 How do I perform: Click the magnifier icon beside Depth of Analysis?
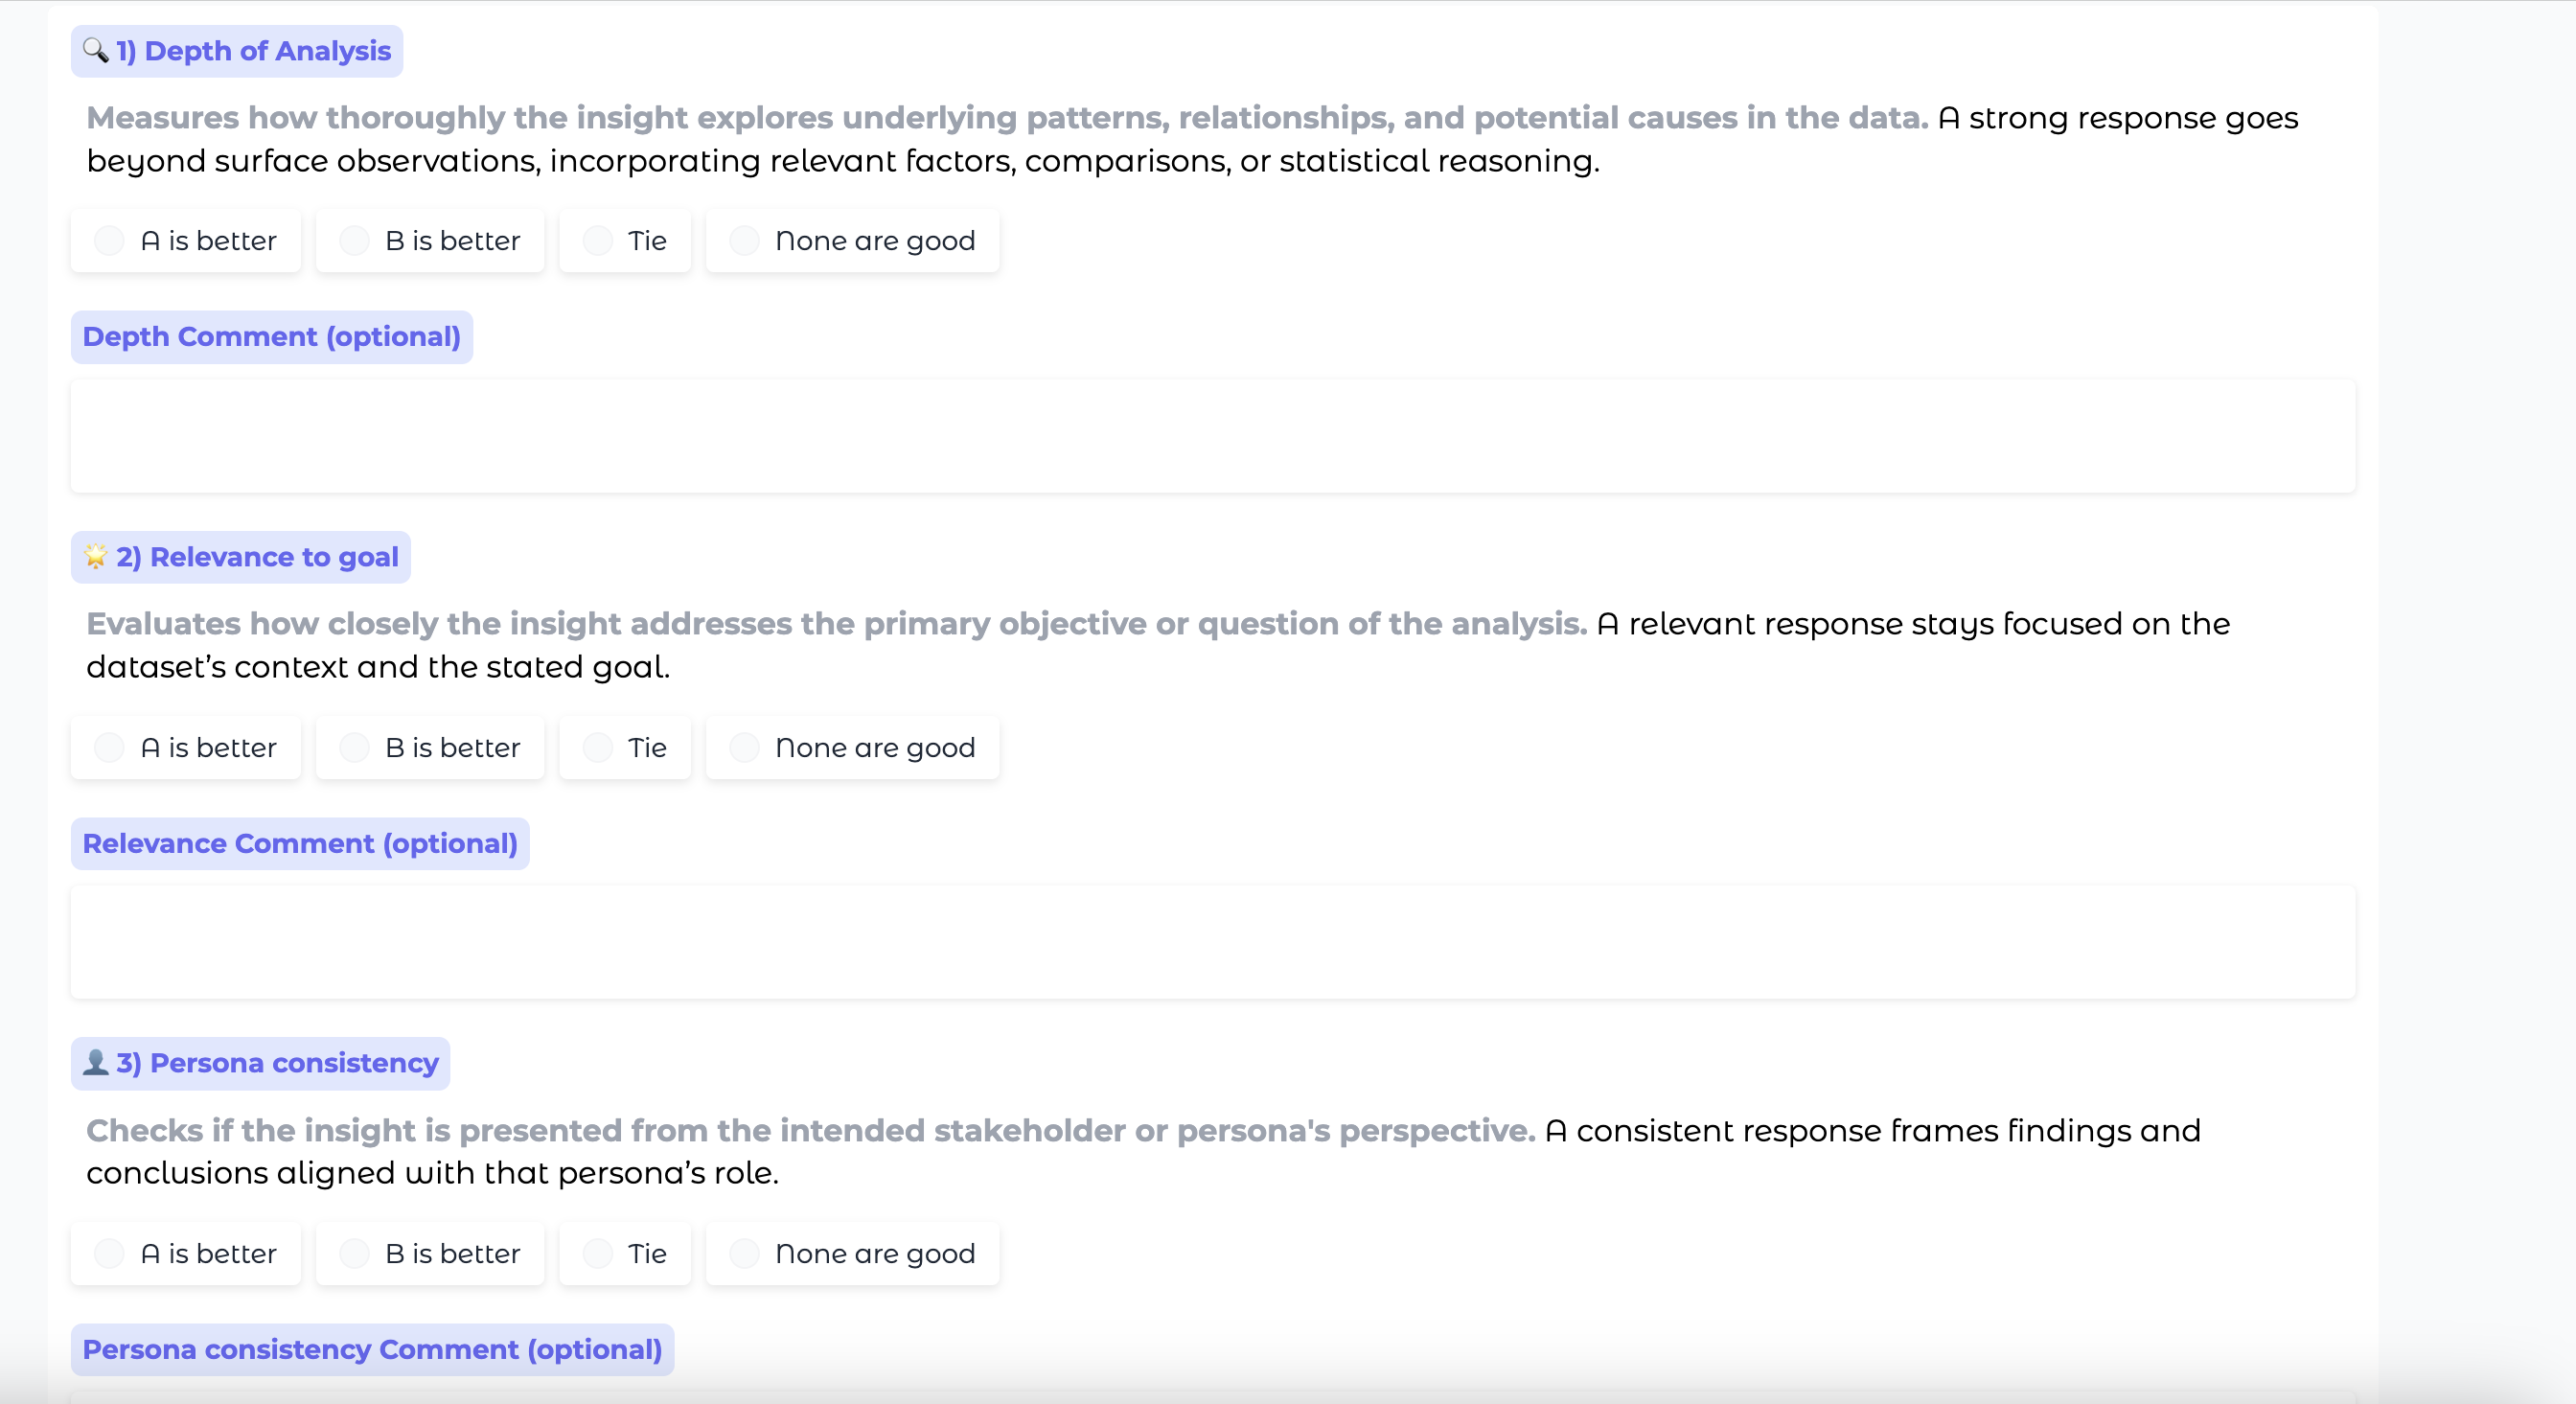tap(95, 50)
